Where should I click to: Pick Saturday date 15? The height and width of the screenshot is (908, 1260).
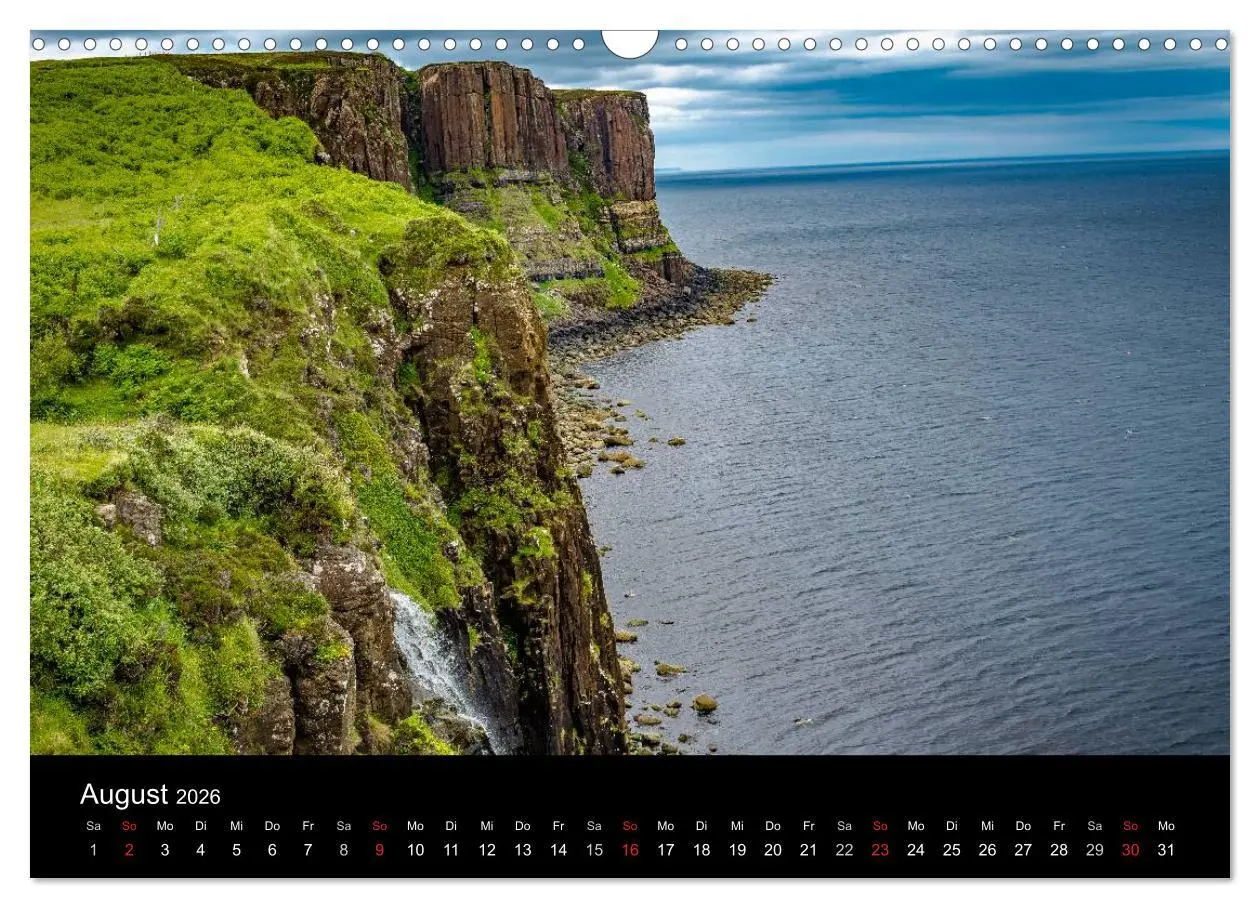point(594,850)
